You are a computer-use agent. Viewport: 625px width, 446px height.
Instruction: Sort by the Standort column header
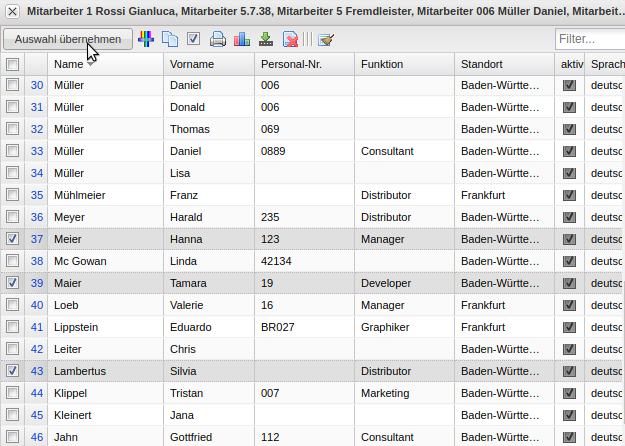481,64
